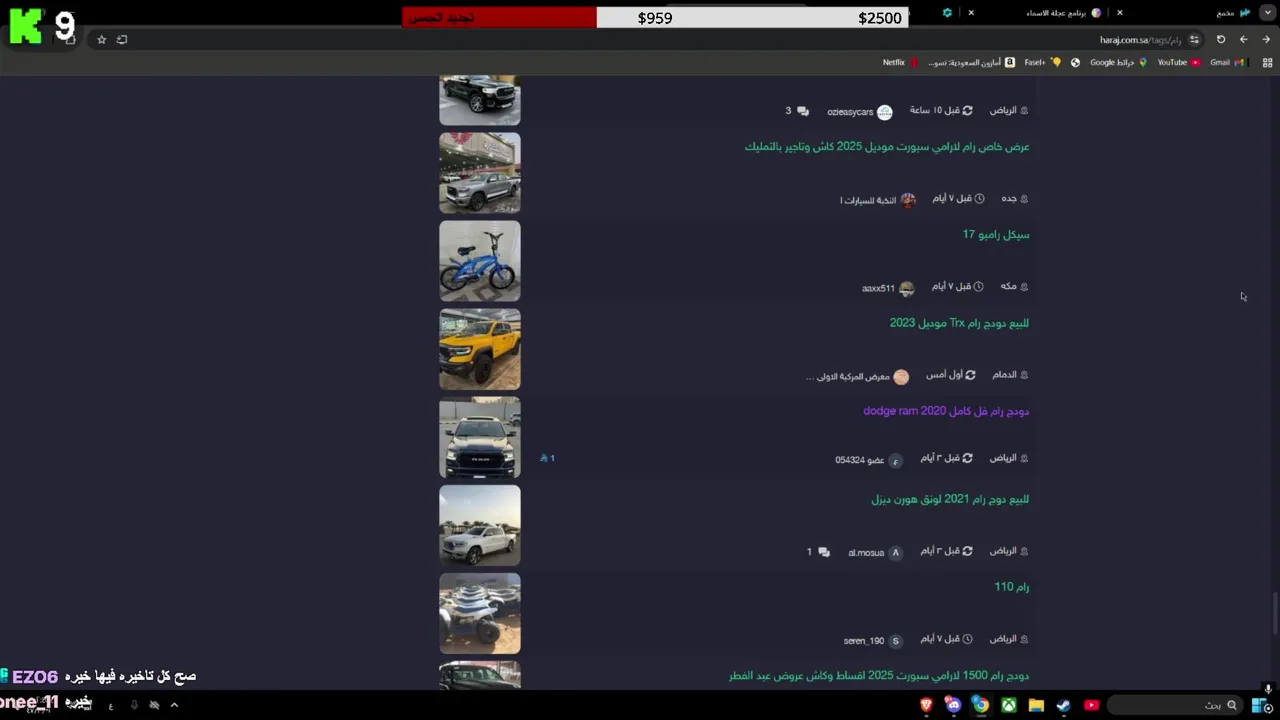View the رام 110 tires thumbnail
The width and height of the screenshot is (1280, 720).
click(x=480, y=613)
